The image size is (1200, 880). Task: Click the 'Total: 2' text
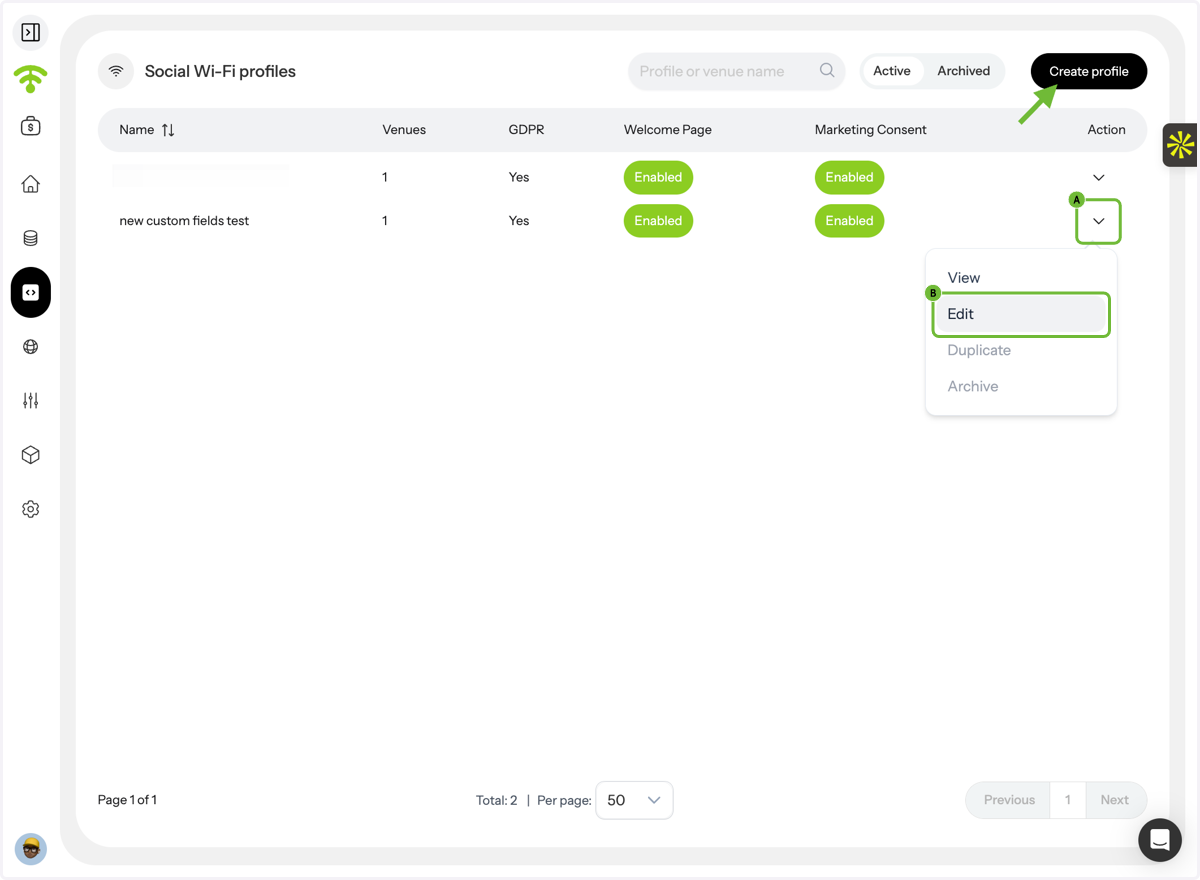pos(497,801)
